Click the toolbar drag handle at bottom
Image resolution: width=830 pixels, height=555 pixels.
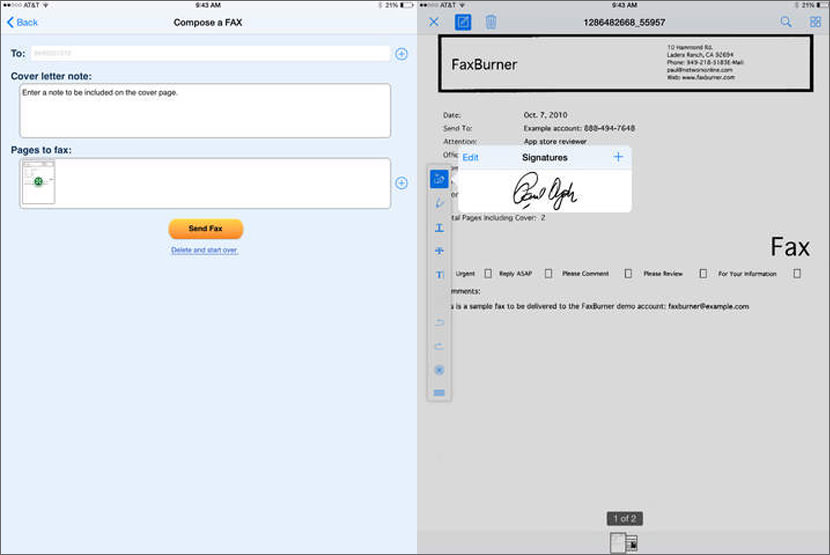point(439,392)
